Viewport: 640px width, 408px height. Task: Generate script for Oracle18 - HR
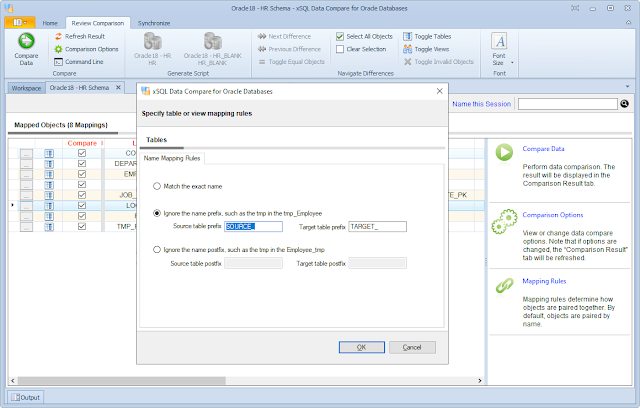pos(153,49)
